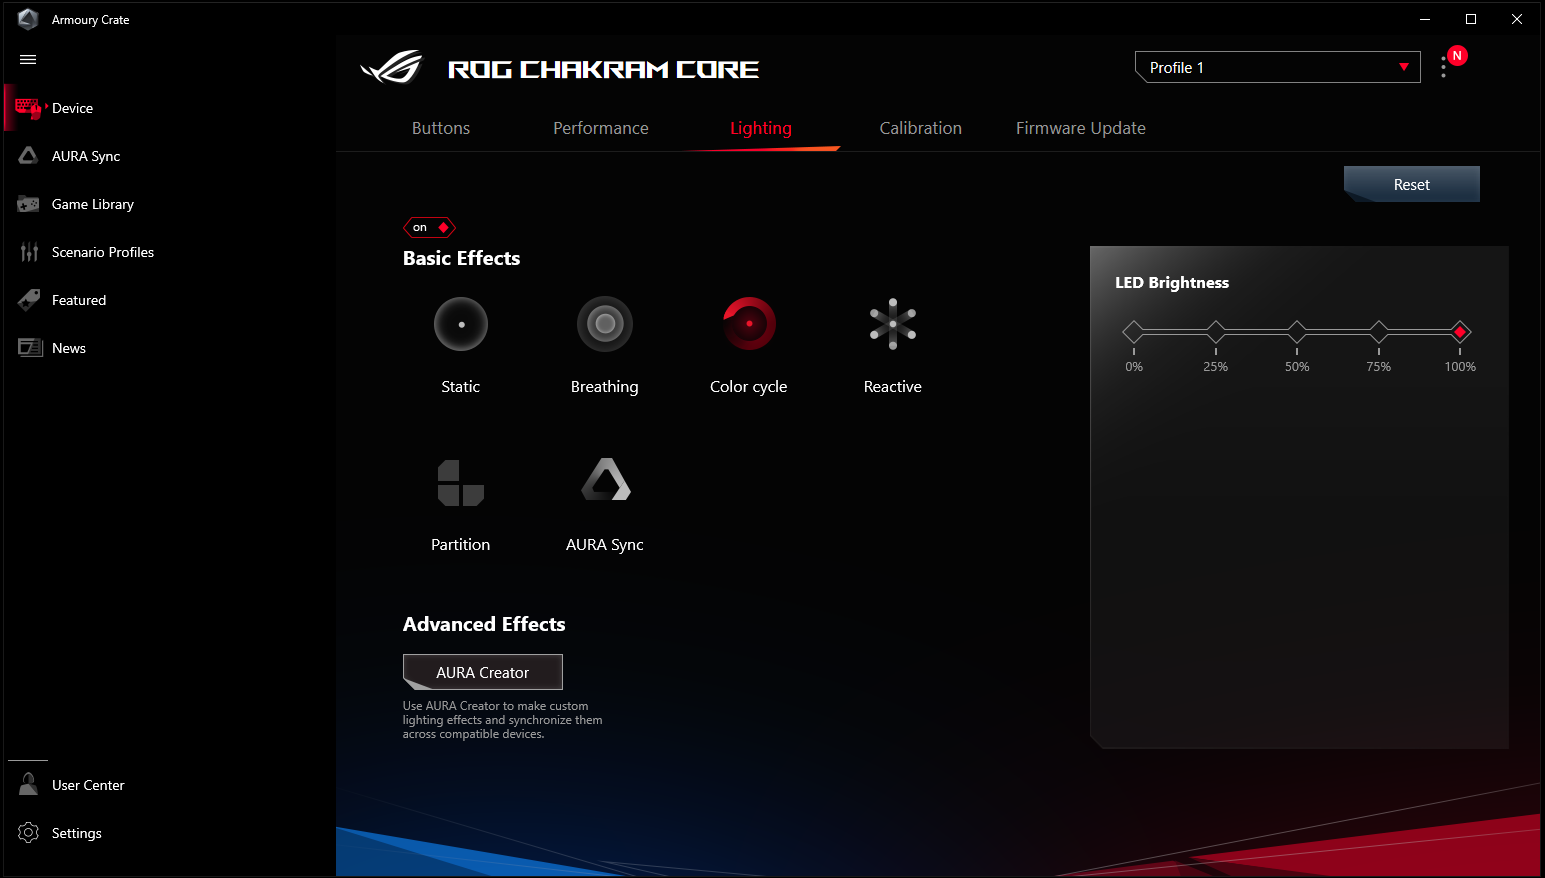Set LED brightness to 100%

coord(1460,332)
